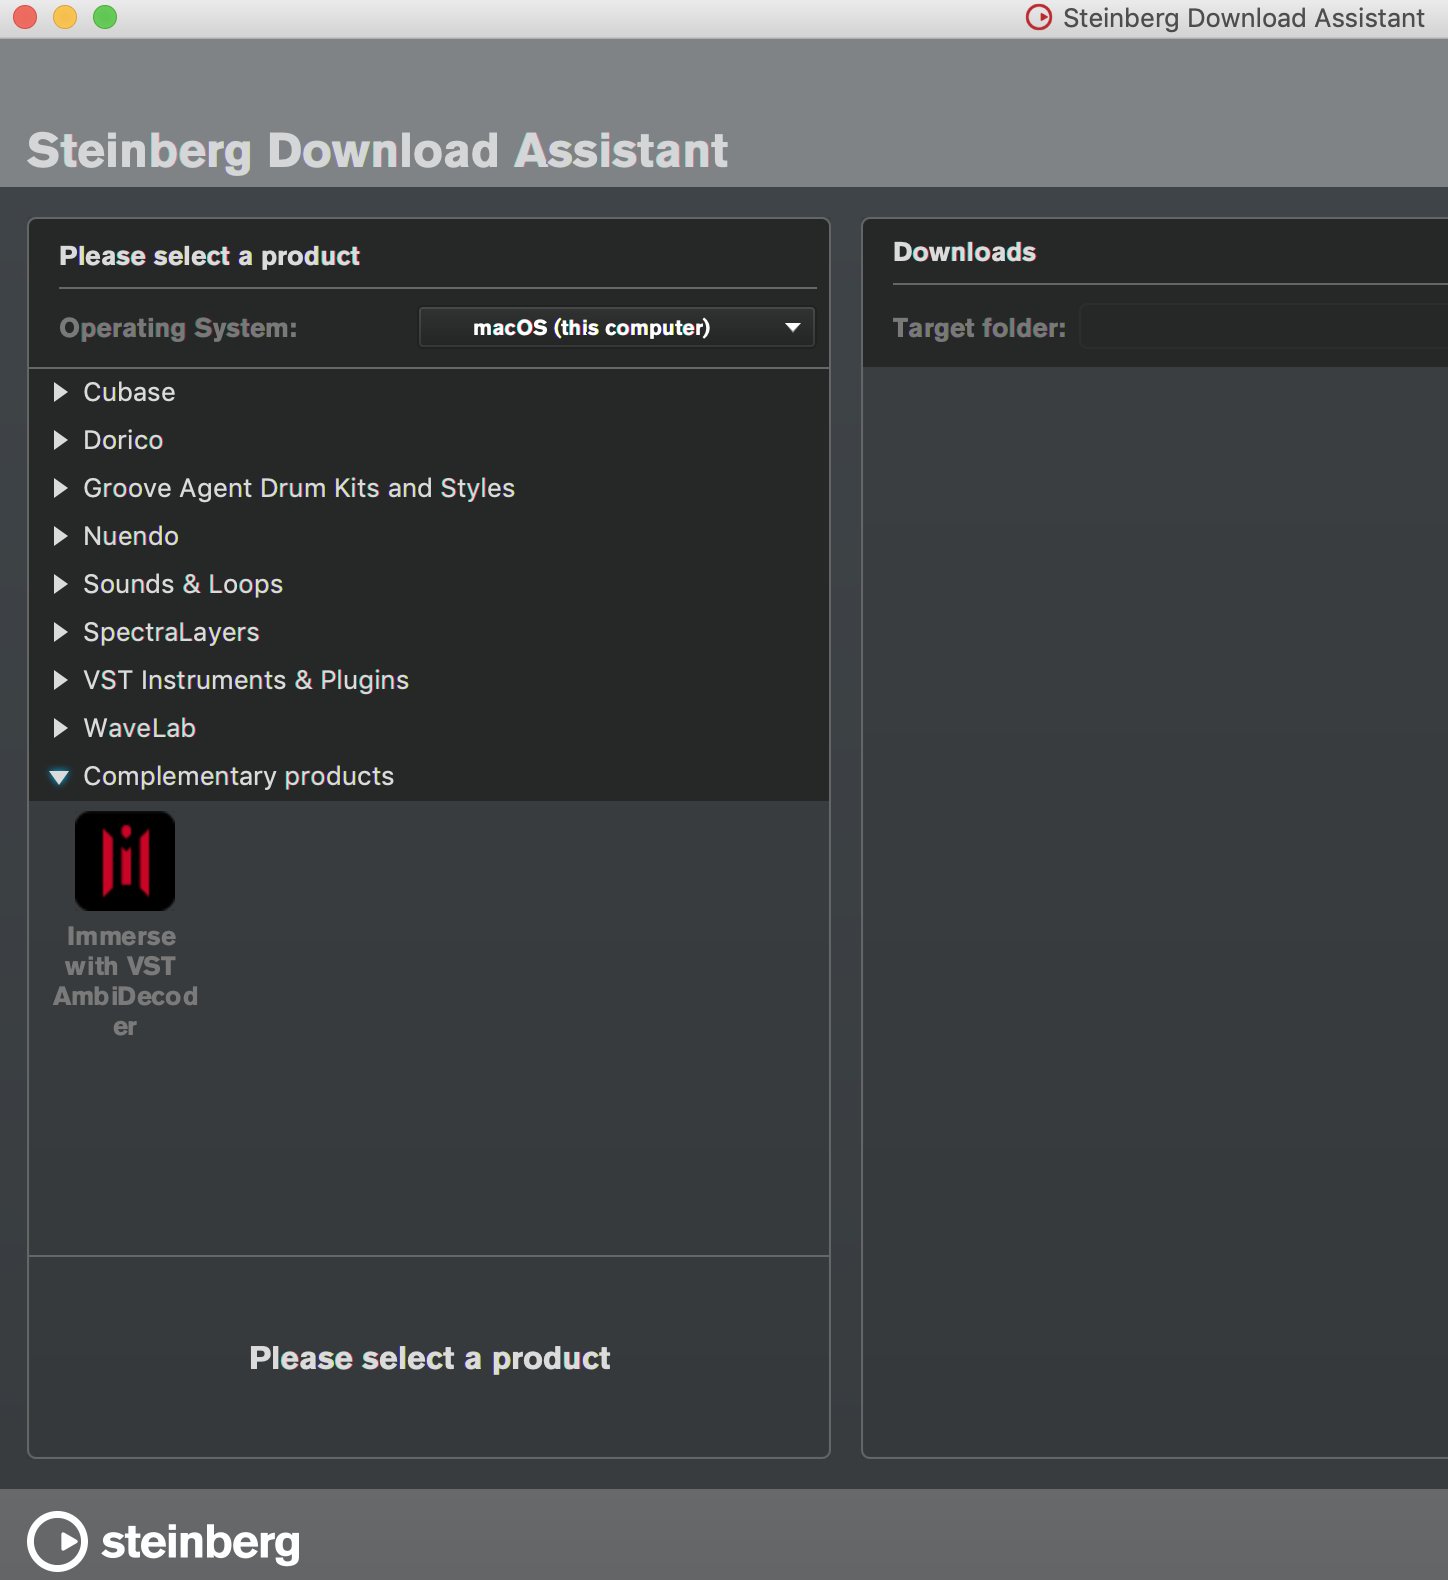Collapse the Complementary products arrow

coord(59,777)
